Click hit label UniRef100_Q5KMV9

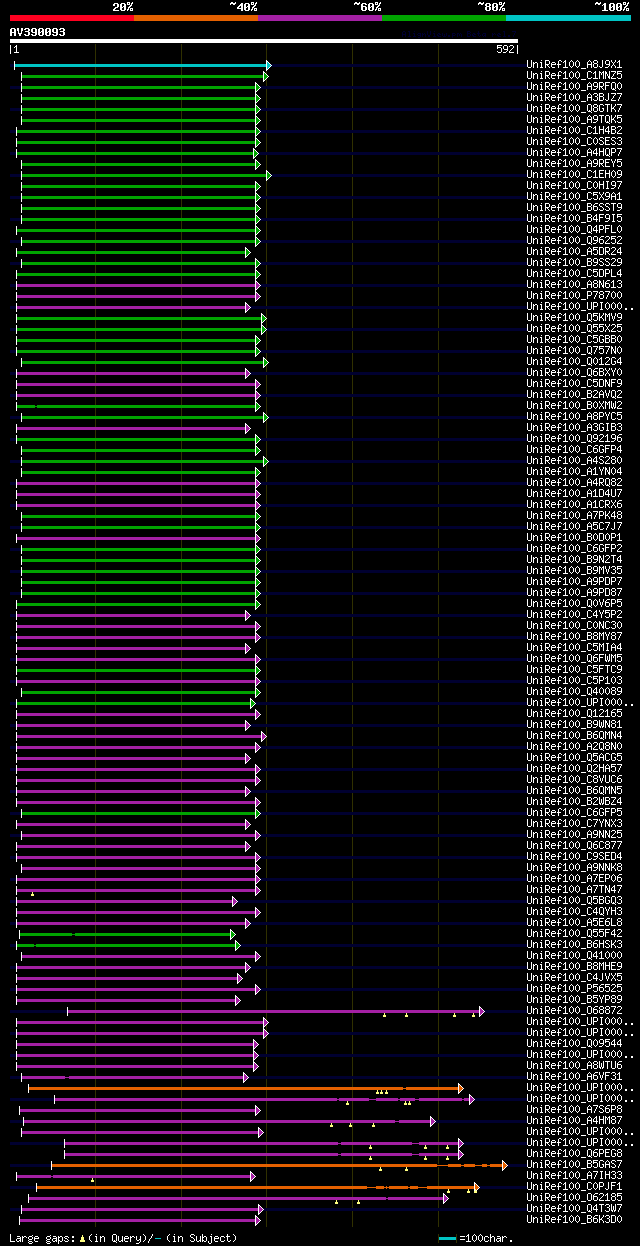pyautogui.click(x=574, y=318)
